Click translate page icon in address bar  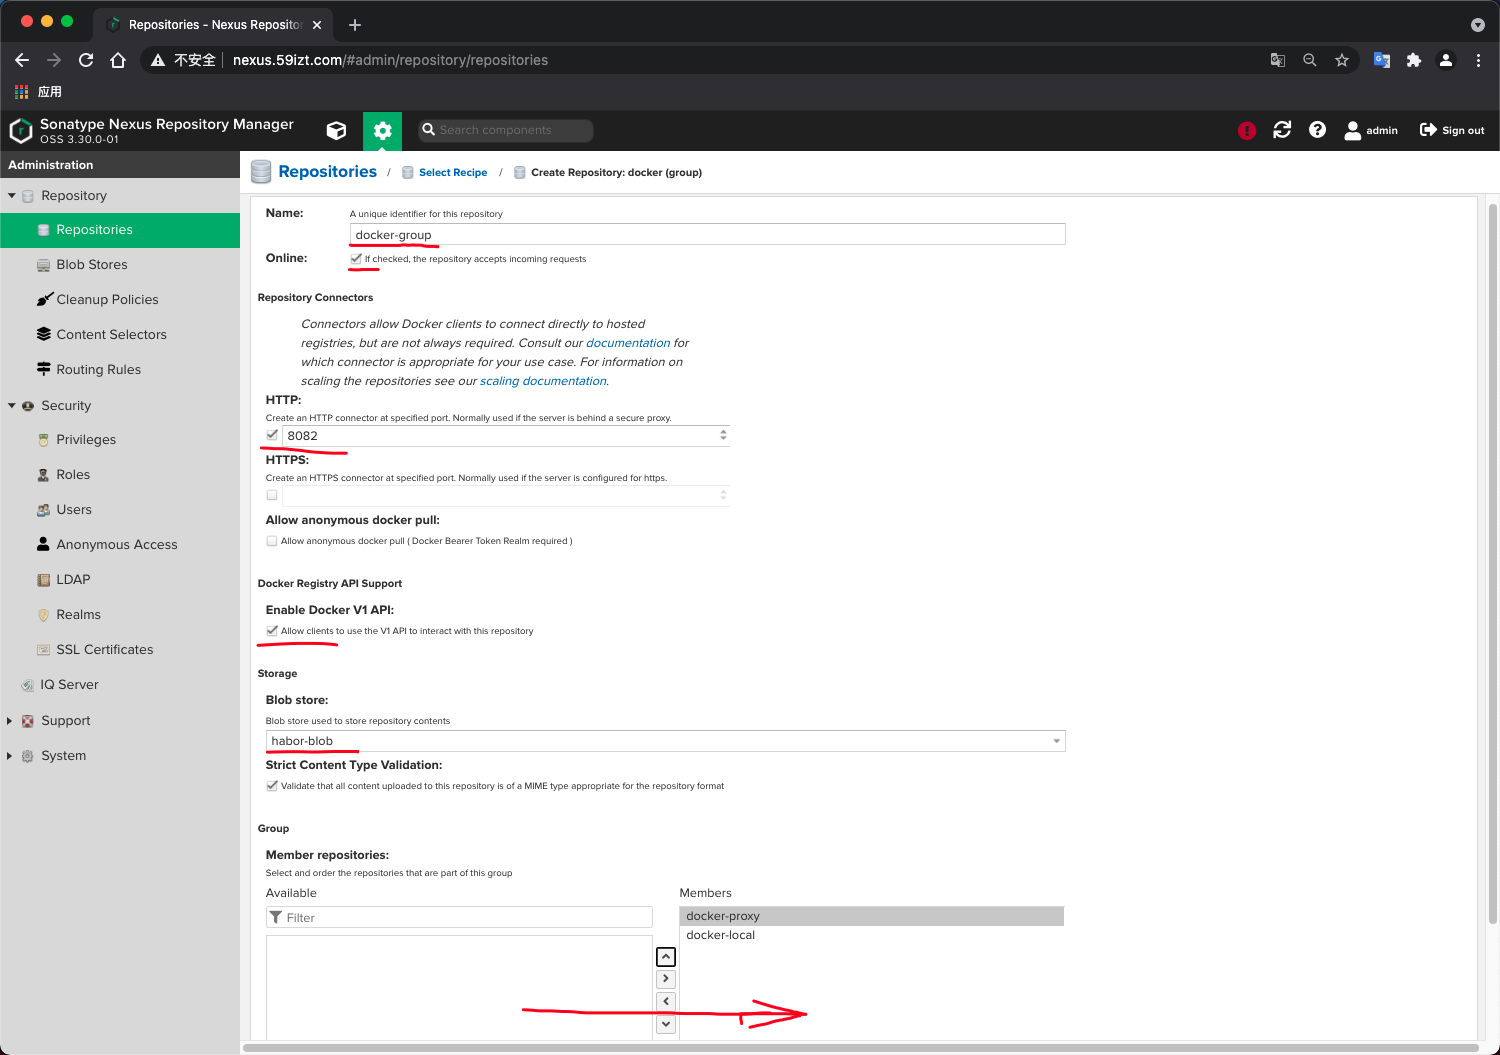click(x=1277, y=60)
